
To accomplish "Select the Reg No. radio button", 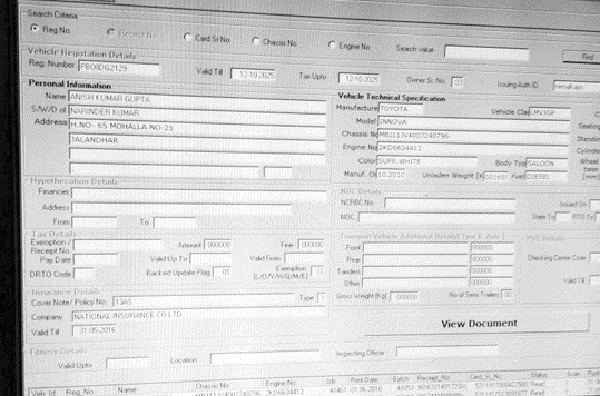I will (34, 28).
